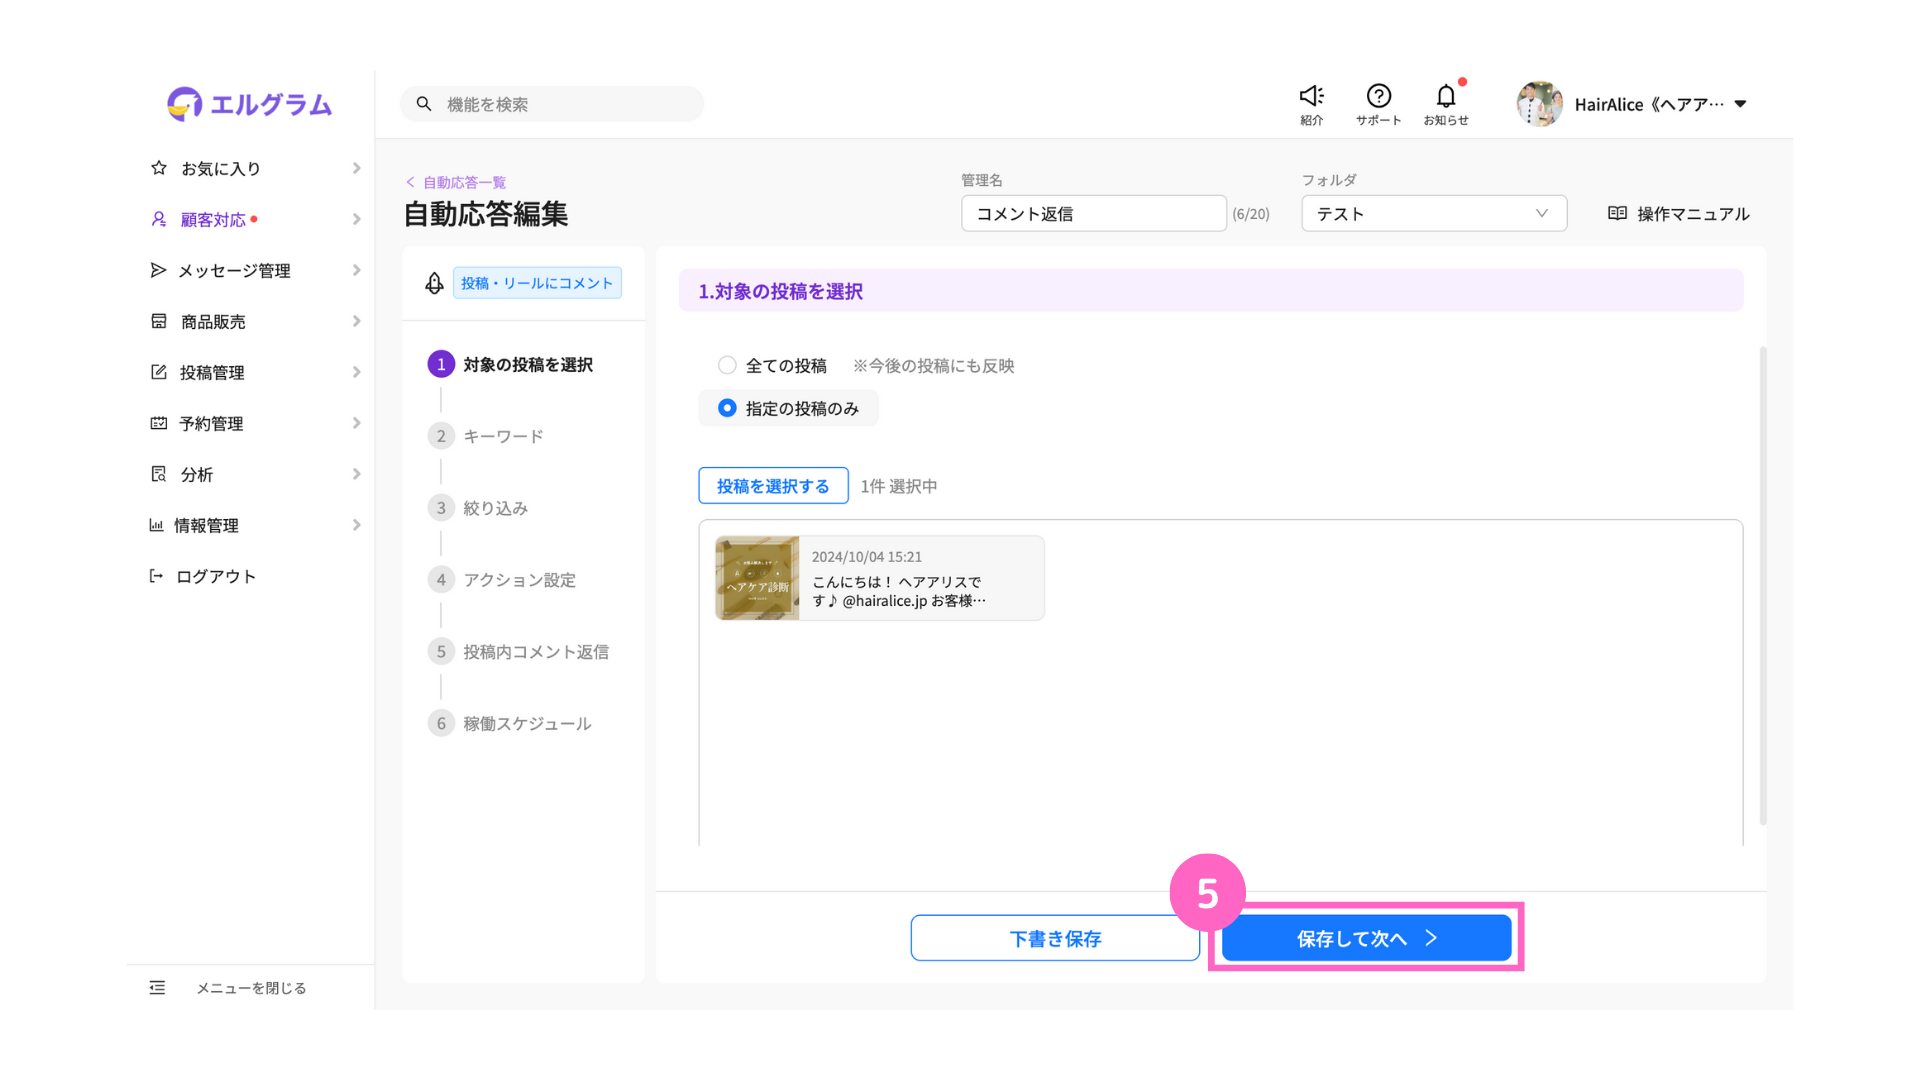Image resolution: width=1920 pixels, height=1080 pixels.
Task: Select the 予約管理 reservation management icon
Action: point(159,422)
